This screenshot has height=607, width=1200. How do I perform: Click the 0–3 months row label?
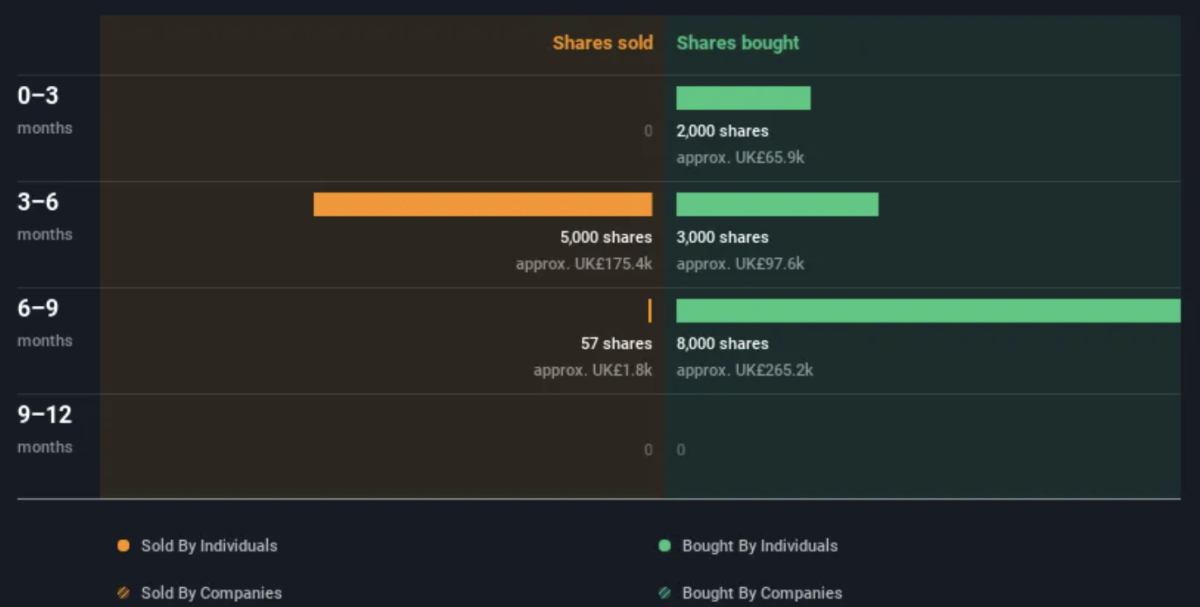click(x=45, y=110)
